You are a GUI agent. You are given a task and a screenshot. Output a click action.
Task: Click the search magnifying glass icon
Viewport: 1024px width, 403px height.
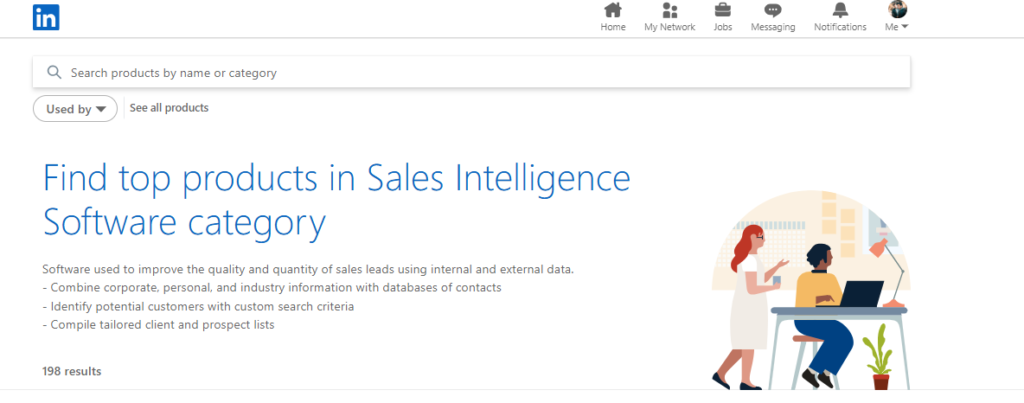pos(54,73)
